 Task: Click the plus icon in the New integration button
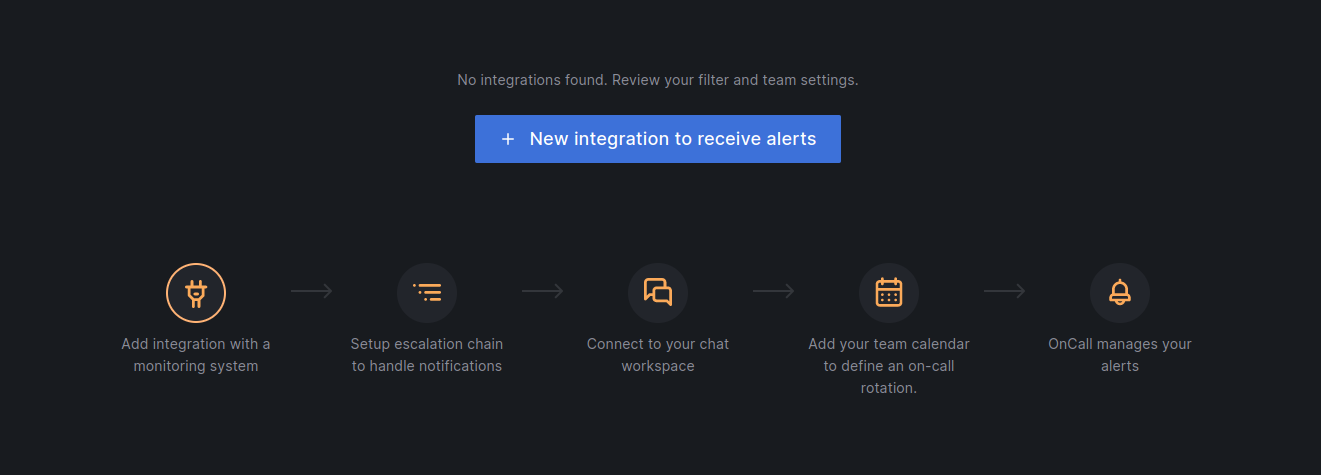[x=508, y=139]
